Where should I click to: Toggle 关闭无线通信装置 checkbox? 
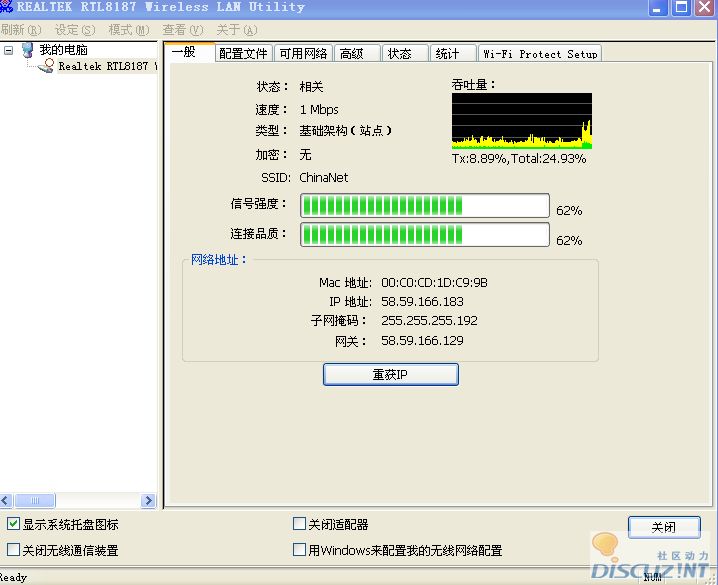coord(13,549)
